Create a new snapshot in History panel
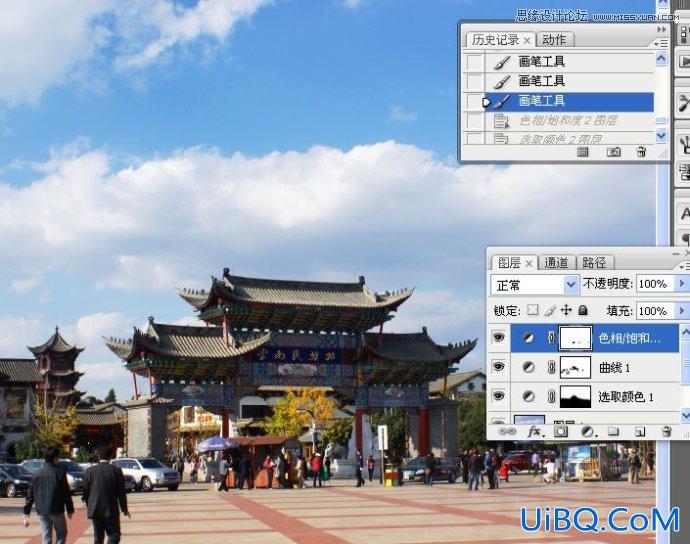Screen dimensions: 690x544 (x=613, y=152)
